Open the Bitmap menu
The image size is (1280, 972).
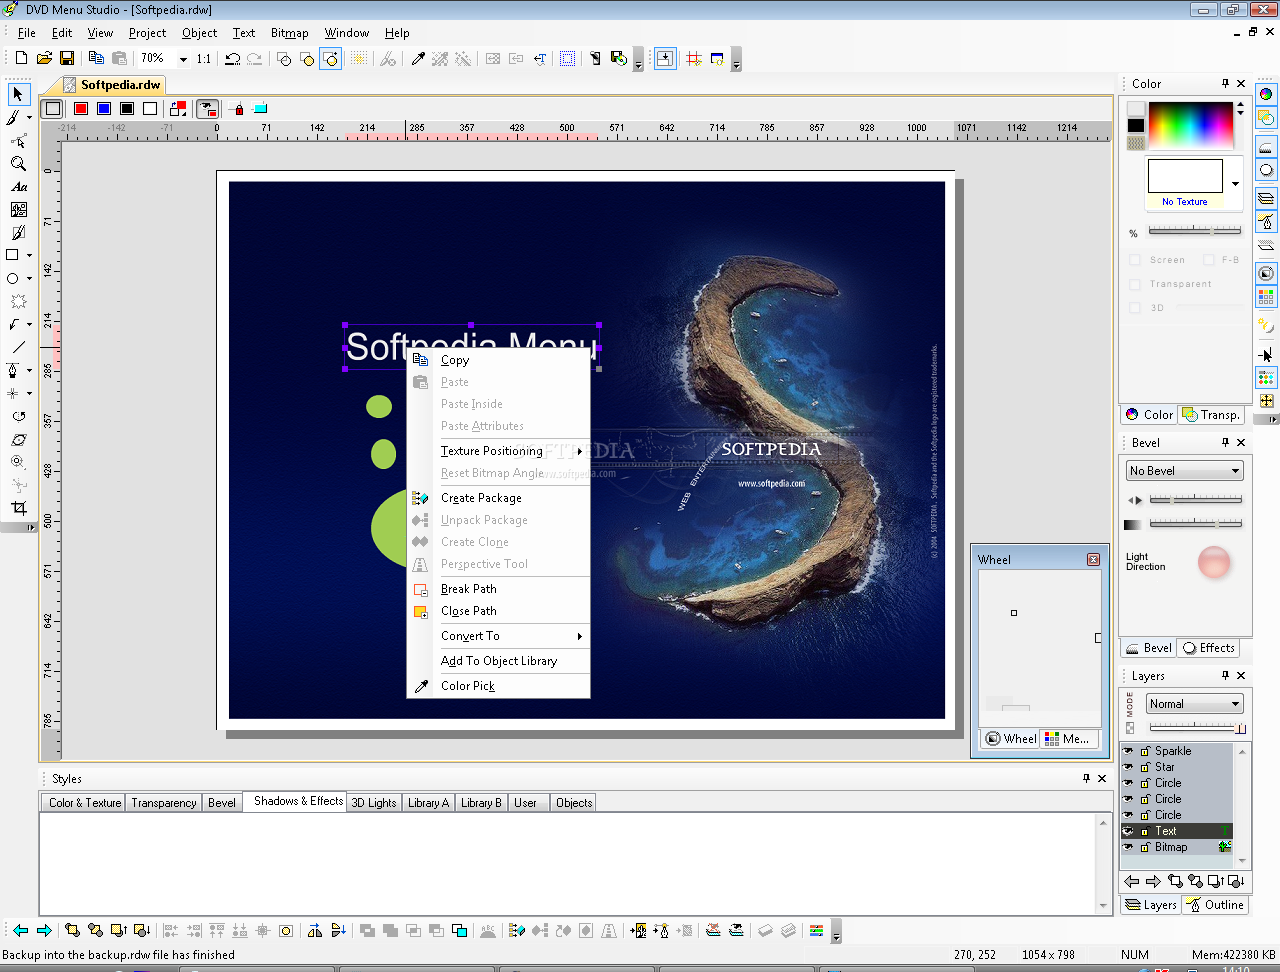[x=289, y=33]
